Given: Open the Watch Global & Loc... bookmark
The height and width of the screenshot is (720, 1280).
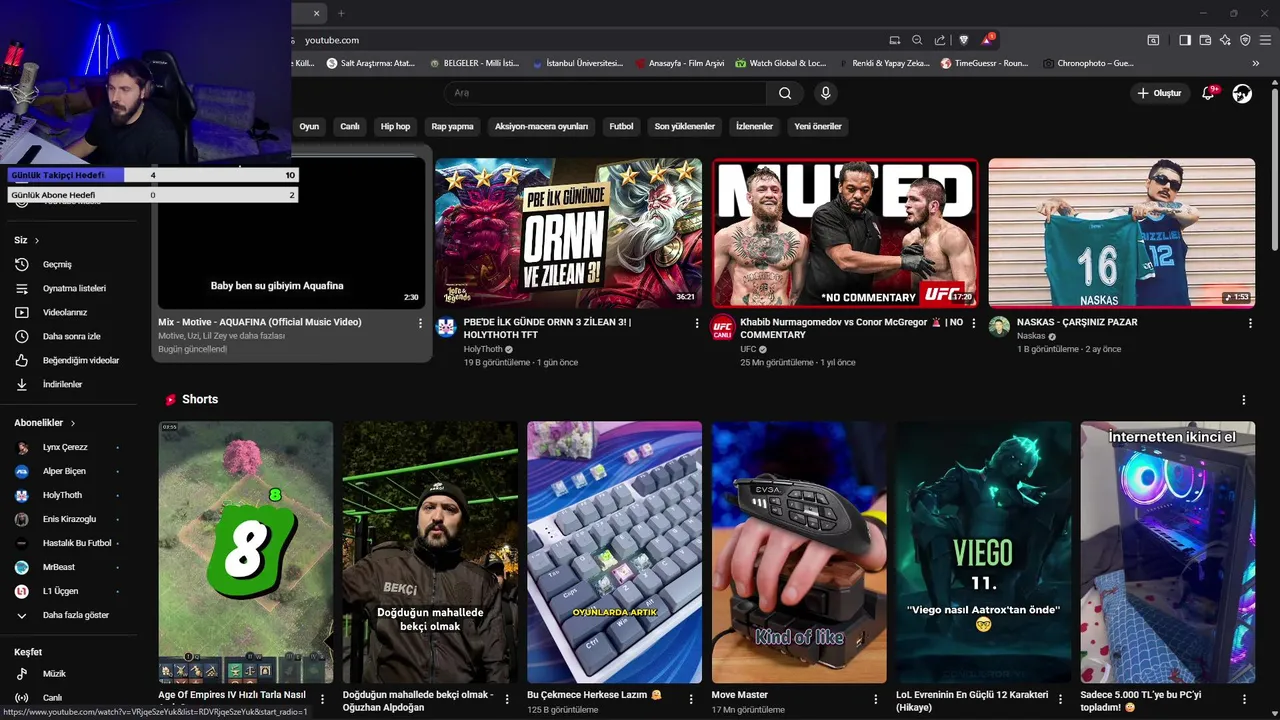Looking at the screenshot, I should pos(780,63).
